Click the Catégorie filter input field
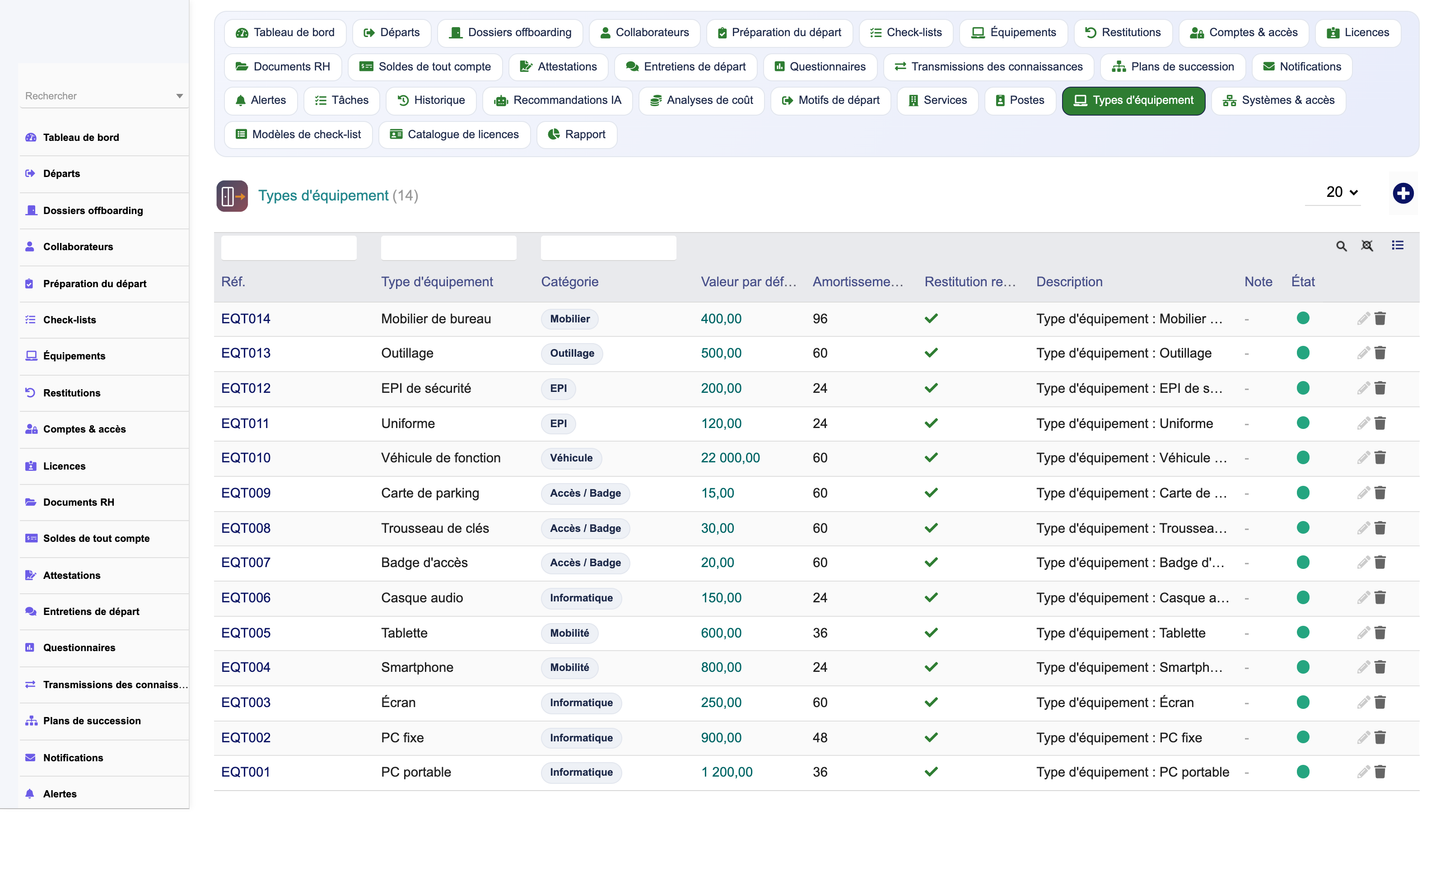The height and width of the screenshot is (894, 1445). pyautogui.click(x=609, y=248)
